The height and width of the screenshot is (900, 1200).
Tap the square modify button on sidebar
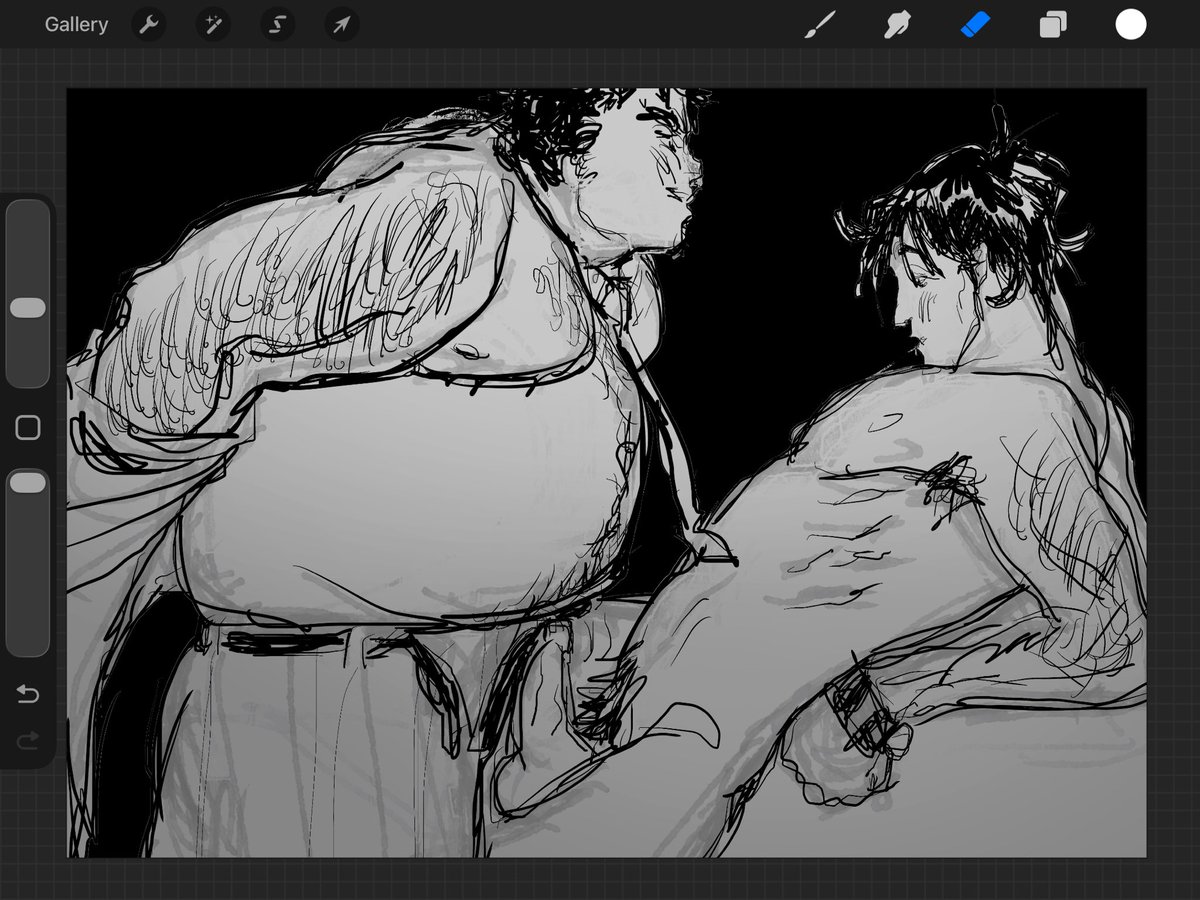(28, 429)
